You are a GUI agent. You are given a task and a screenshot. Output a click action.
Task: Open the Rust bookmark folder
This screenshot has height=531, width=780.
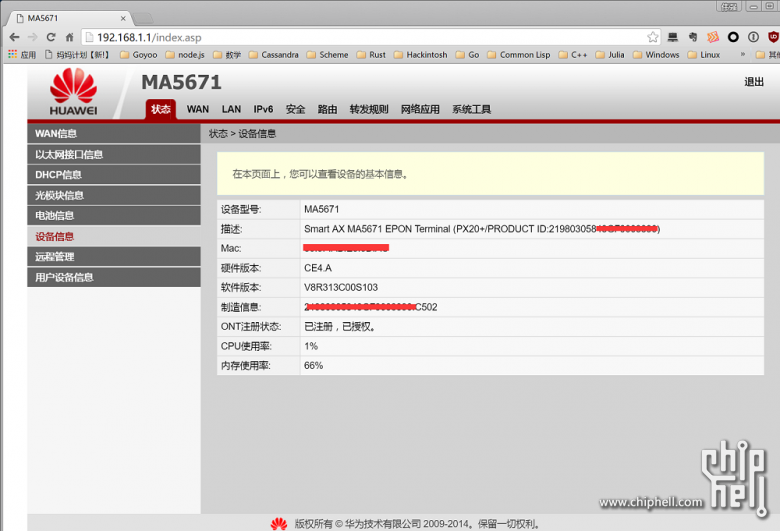click(371, 55)
